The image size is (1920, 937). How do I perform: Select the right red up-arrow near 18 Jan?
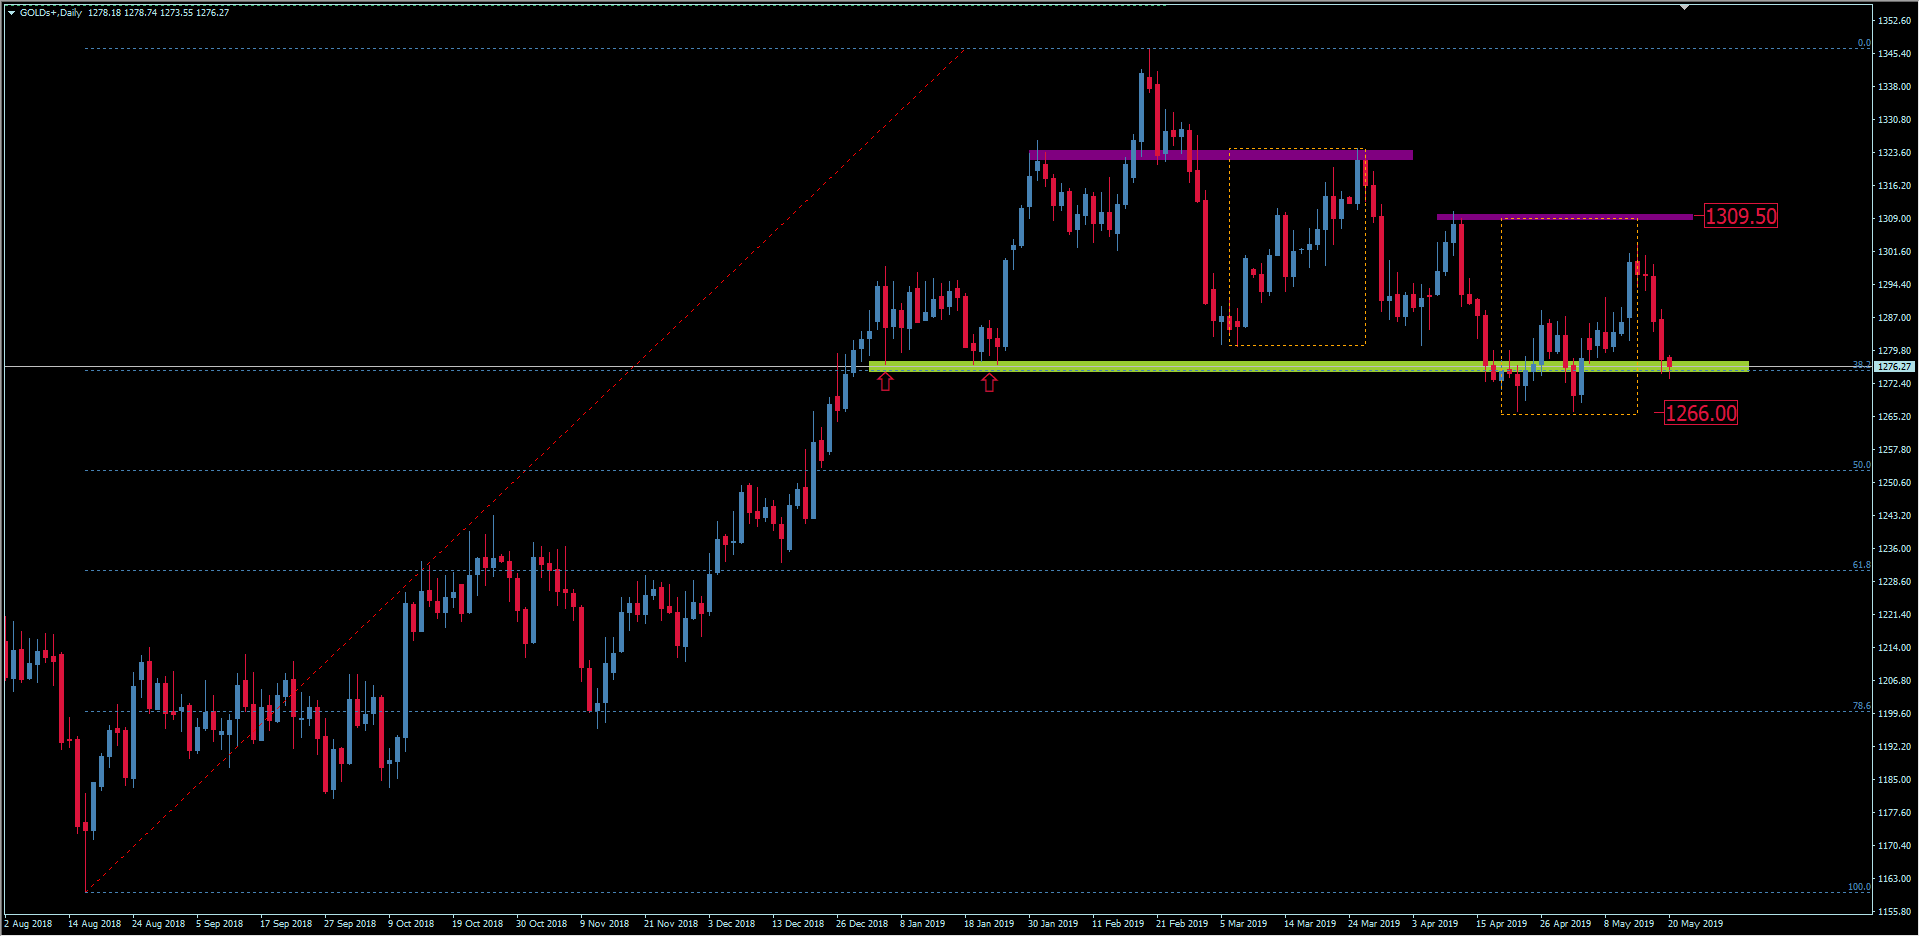click(989, 382)
